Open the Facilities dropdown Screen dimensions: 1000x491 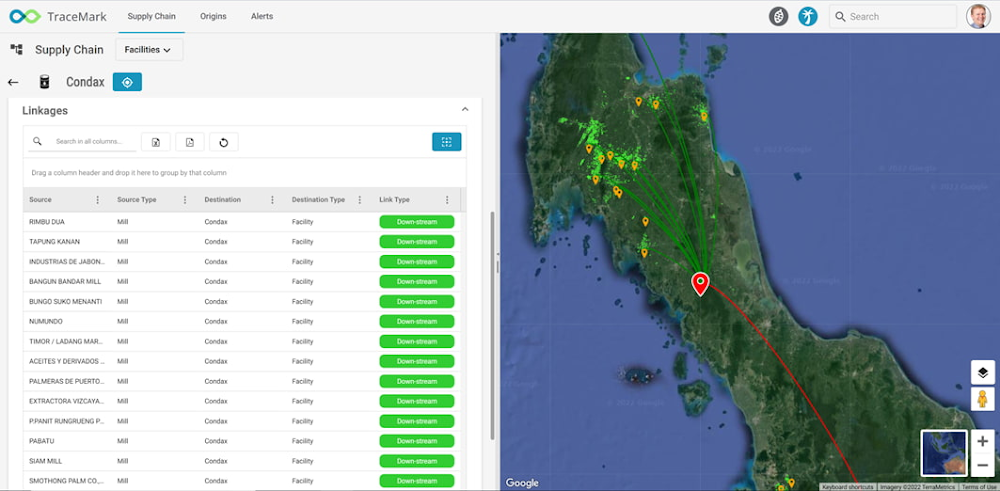click(x=149, y=50)
